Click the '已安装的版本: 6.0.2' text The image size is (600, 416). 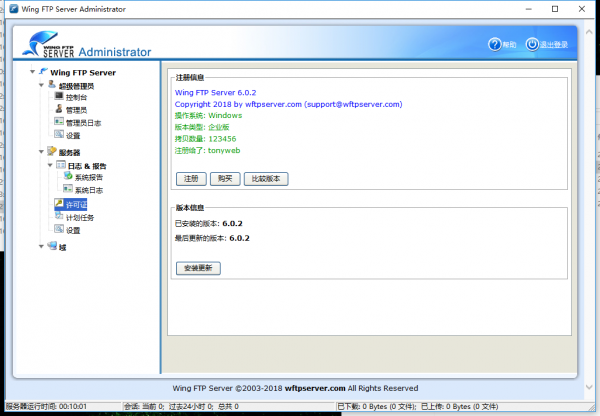tap(209, 223)
